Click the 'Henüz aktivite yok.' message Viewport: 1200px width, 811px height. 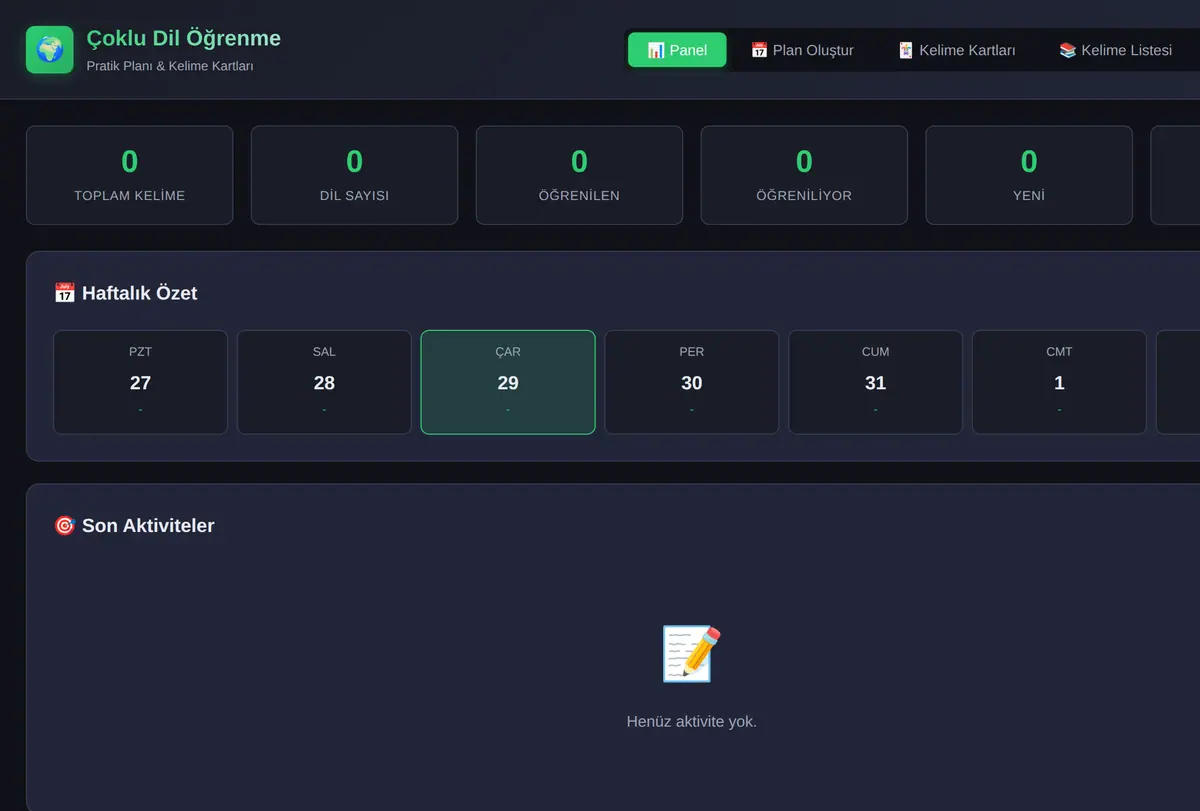click(x=692, y=721)
